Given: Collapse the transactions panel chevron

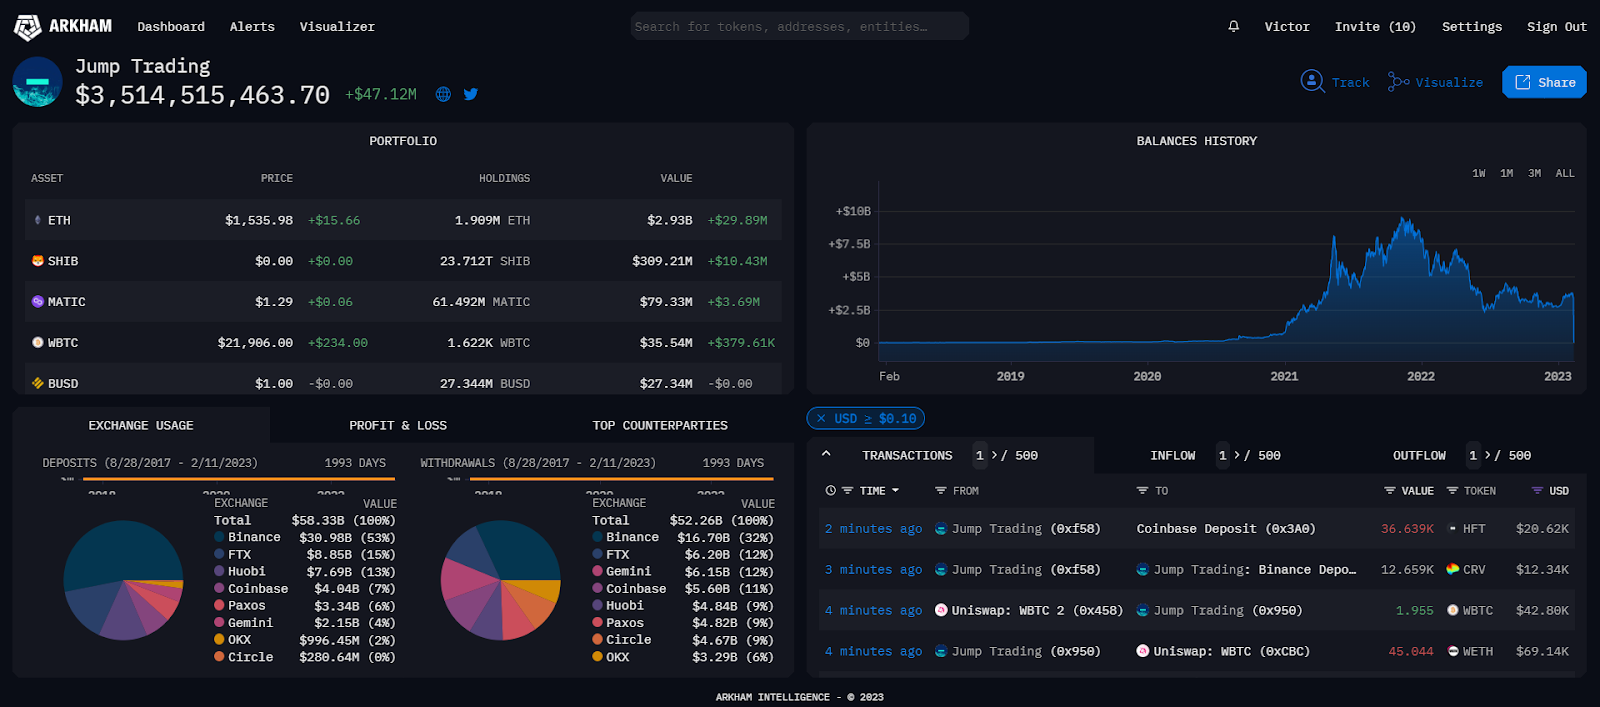Looking at the screenshot, I should click(826, 454).
